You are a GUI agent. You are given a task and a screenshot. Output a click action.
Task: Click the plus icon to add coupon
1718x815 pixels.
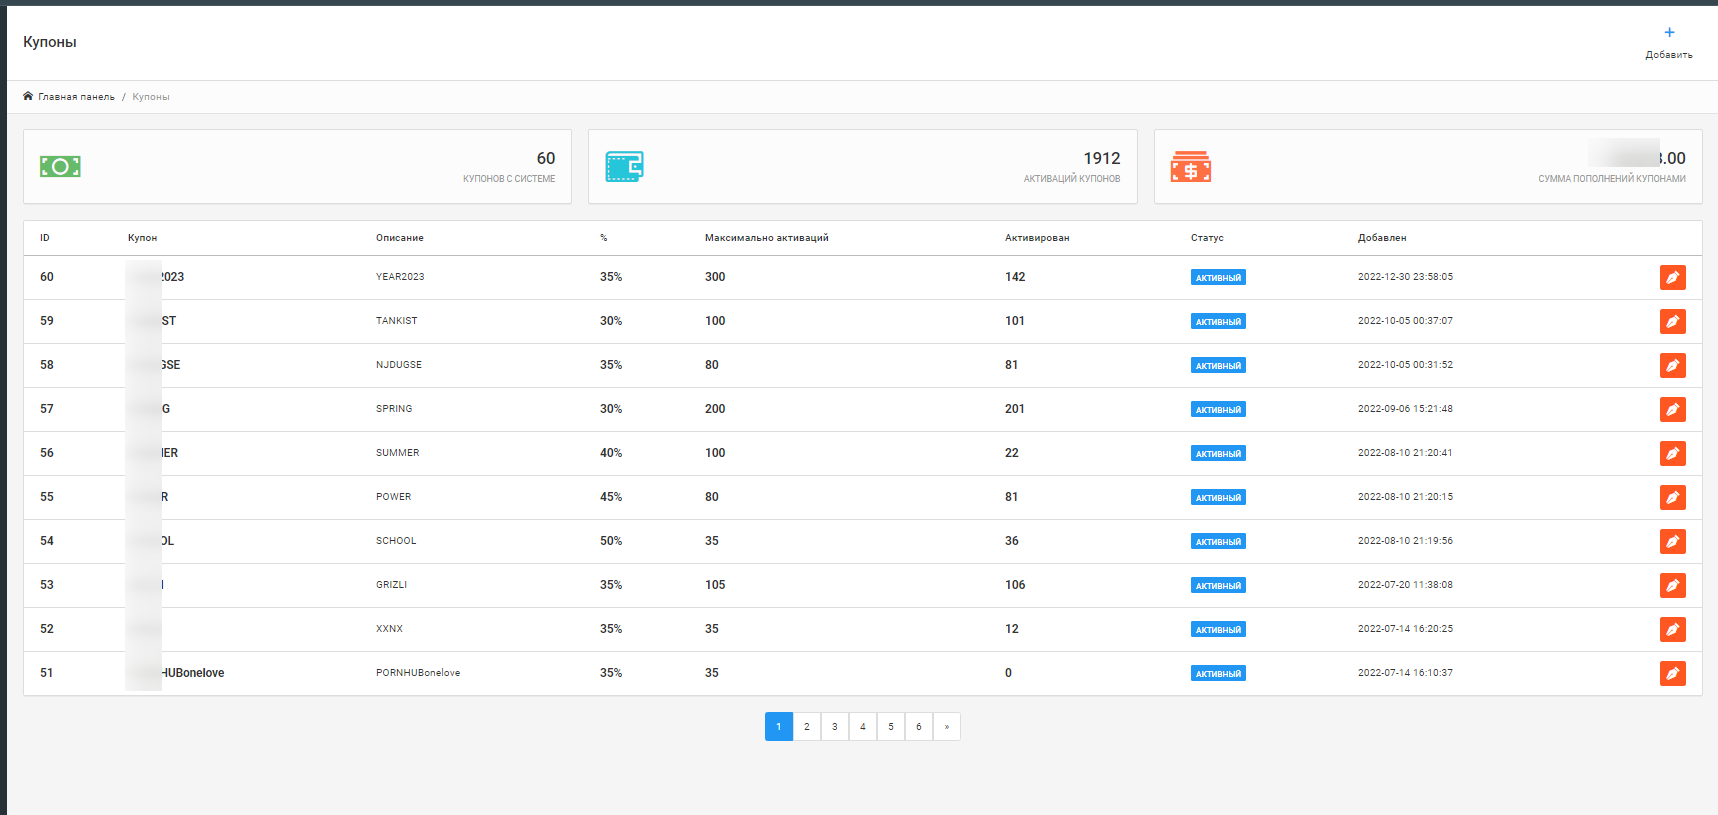tap(1669, 33)
